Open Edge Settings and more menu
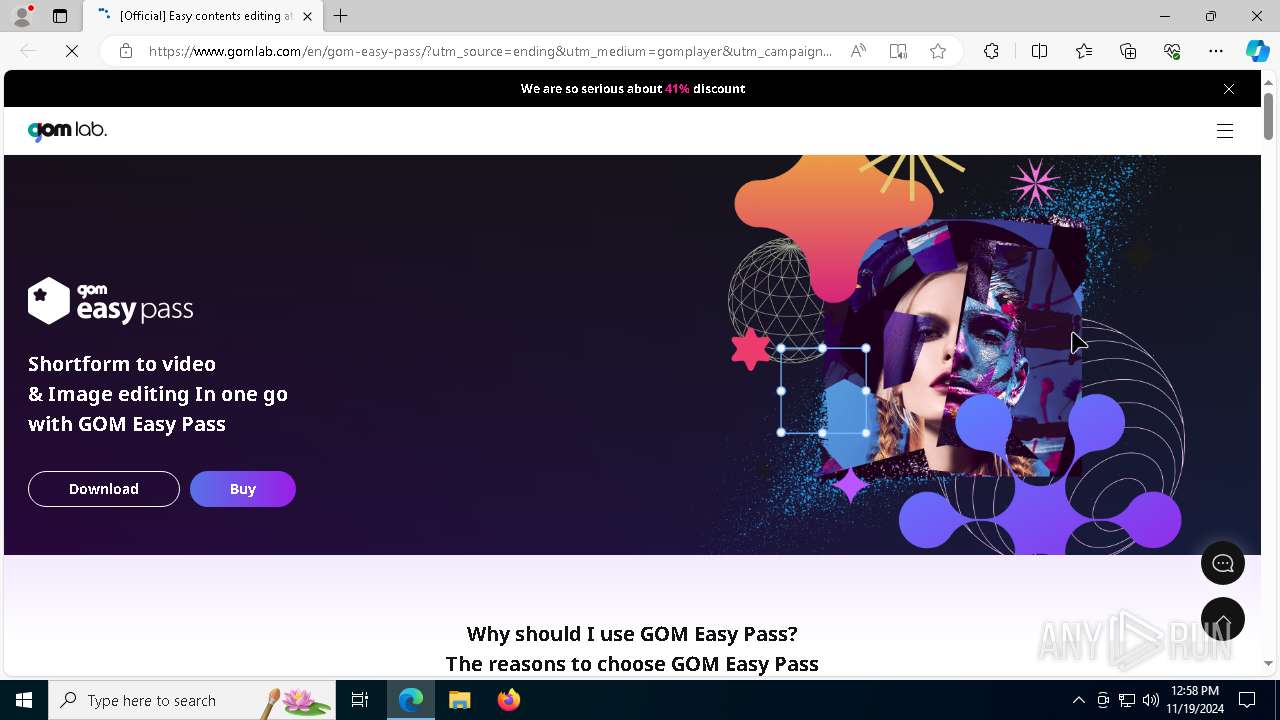The image size is (1280, 720). click(1216, 51)
